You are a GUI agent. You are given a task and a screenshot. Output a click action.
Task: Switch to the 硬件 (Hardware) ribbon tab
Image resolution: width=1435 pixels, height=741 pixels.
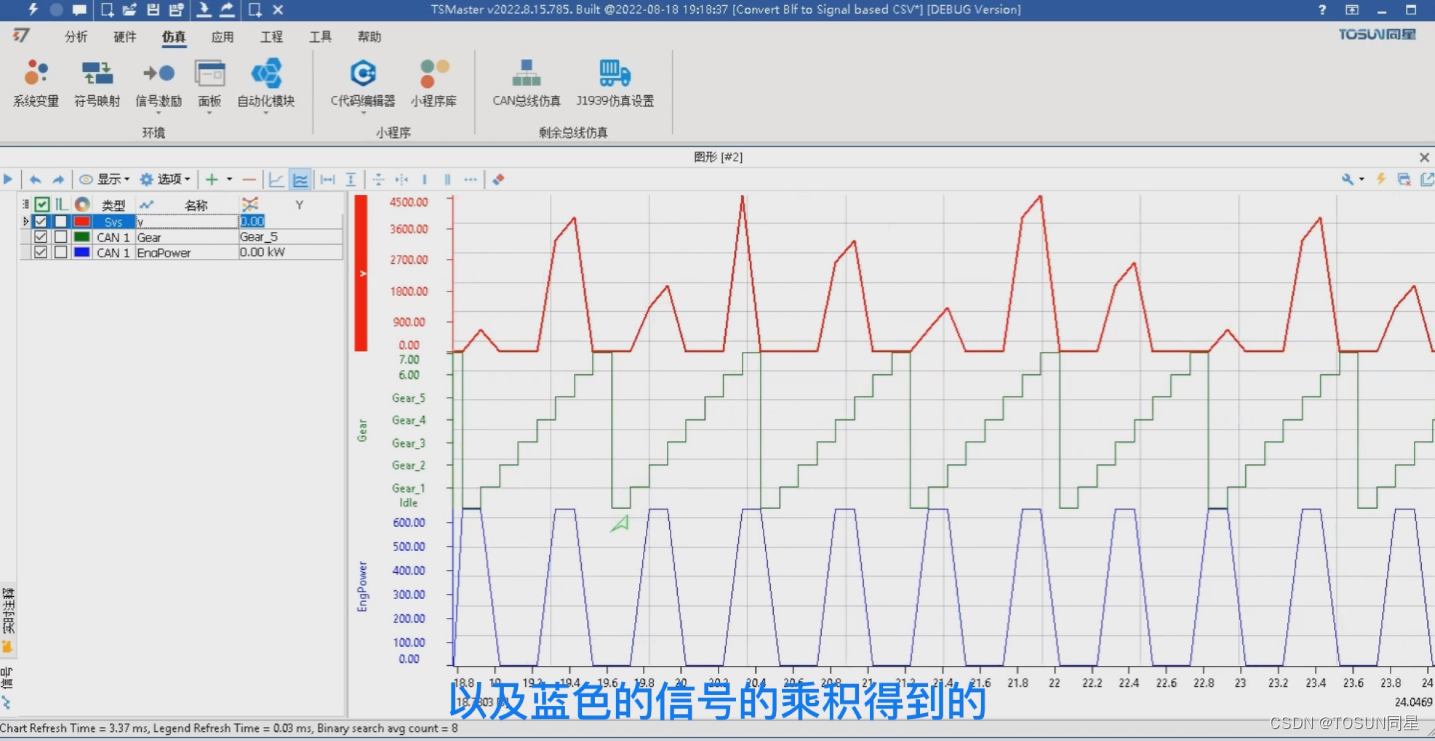(x=123, y=36)
